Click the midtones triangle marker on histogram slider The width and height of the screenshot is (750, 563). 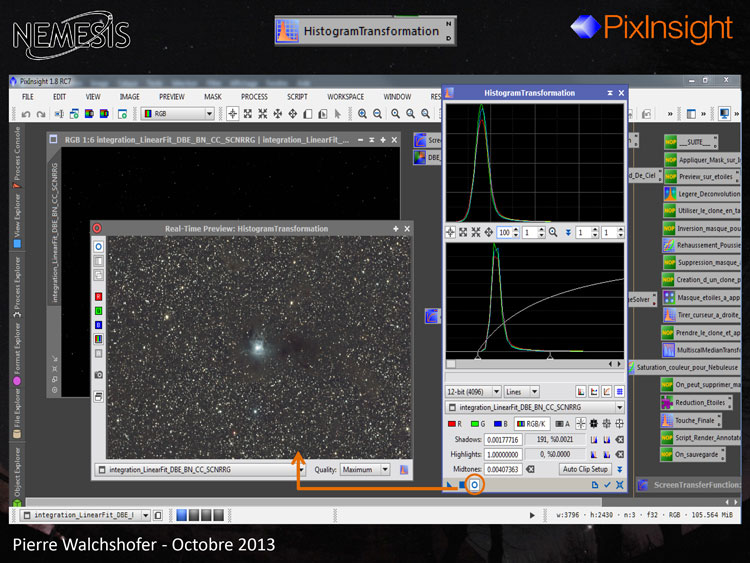click(550, 356)
